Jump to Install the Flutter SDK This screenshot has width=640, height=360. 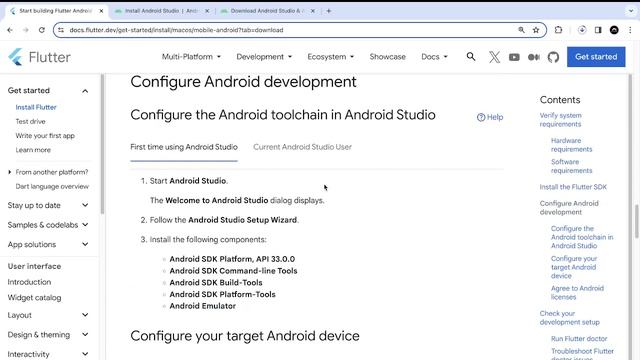pyautogui.click(x=573, y=187)
